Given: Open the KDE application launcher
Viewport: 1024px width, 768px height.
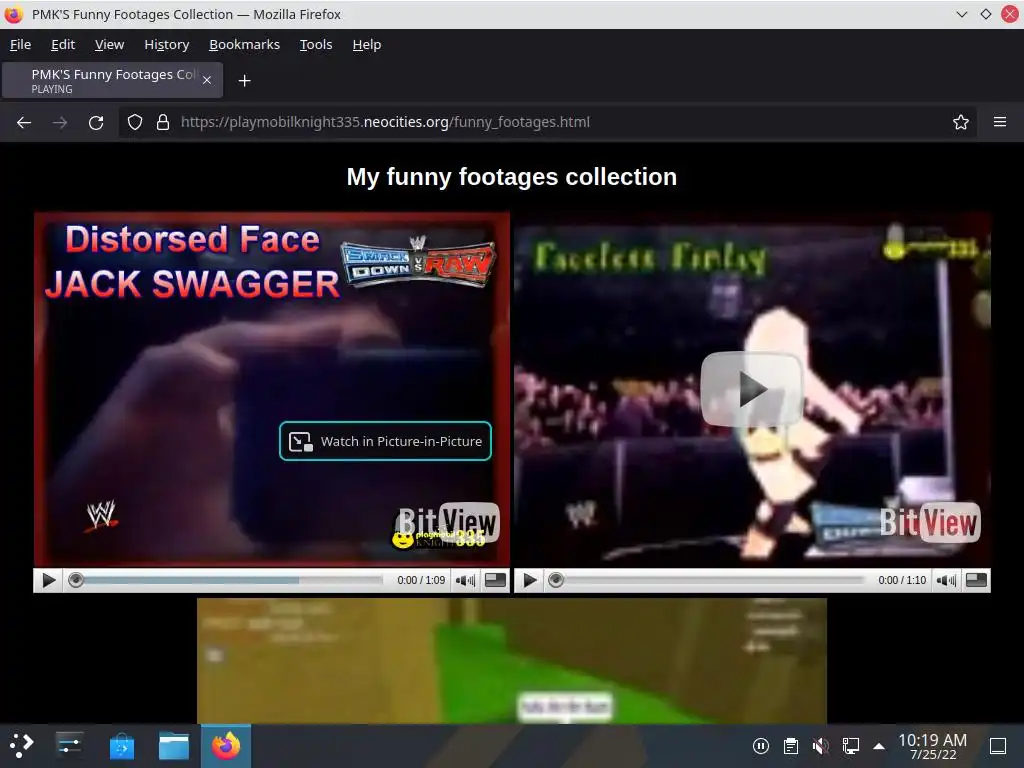Looking at the screenshot, I should pyautogui.click(x=22, y=746).
